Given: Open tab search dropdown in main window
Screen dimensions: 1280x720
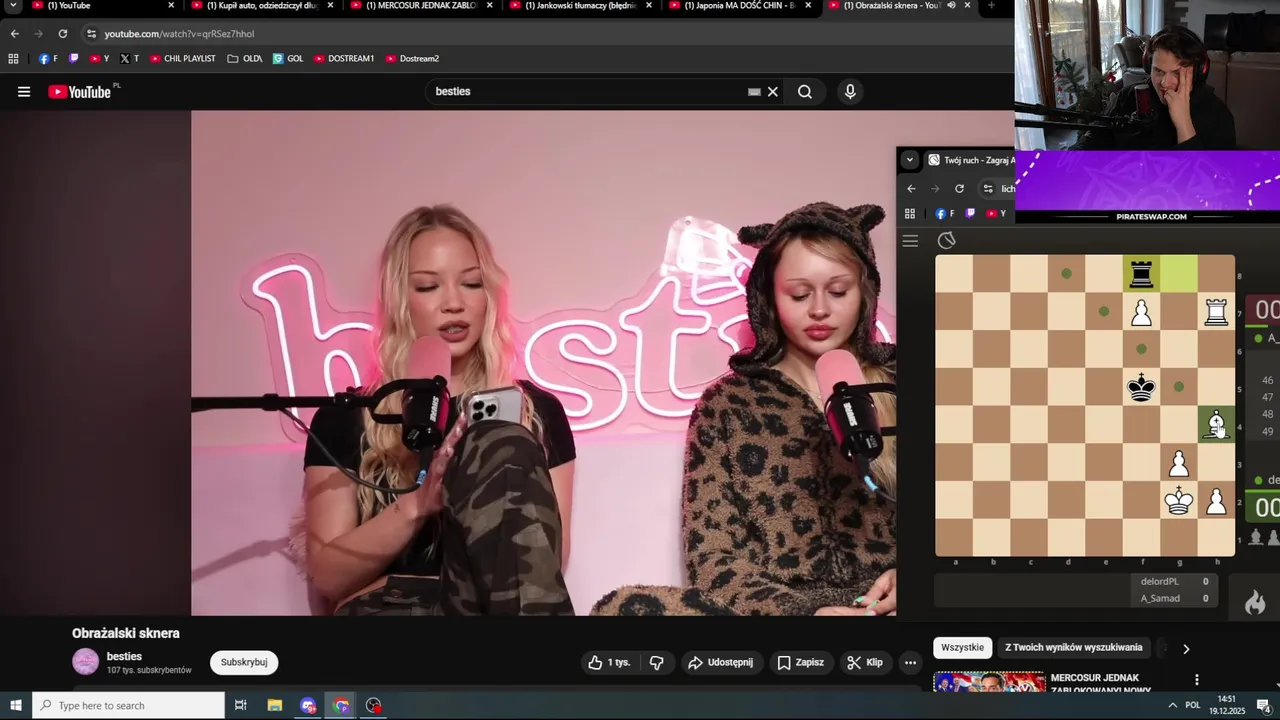Looking at the screenshot, I should (13, 6).
